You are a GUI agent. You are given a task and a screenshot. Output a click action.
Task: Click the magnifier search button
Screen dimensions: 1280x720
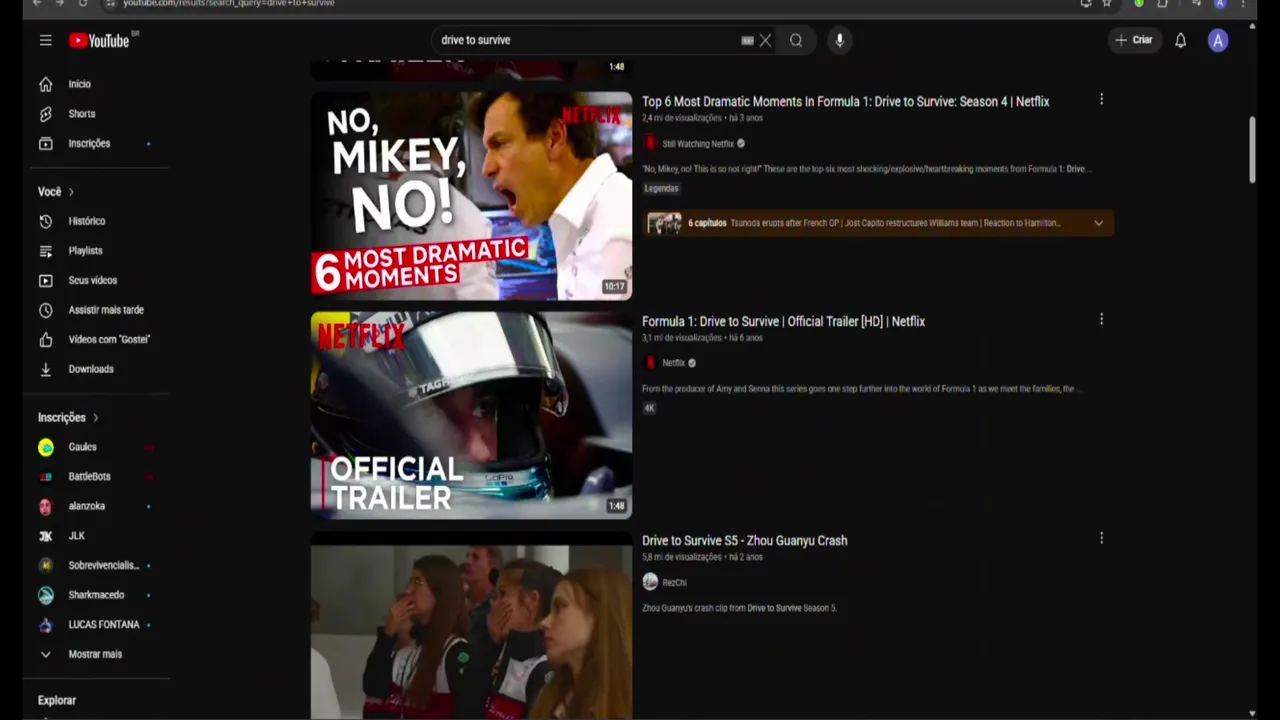point(796,40)
